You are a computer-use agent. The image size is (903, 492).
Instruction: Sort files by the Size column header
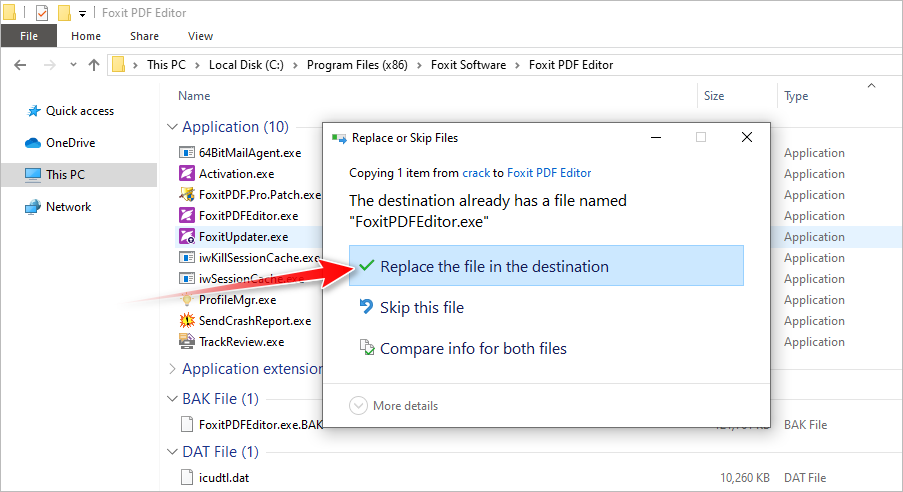tap(714, 96)
